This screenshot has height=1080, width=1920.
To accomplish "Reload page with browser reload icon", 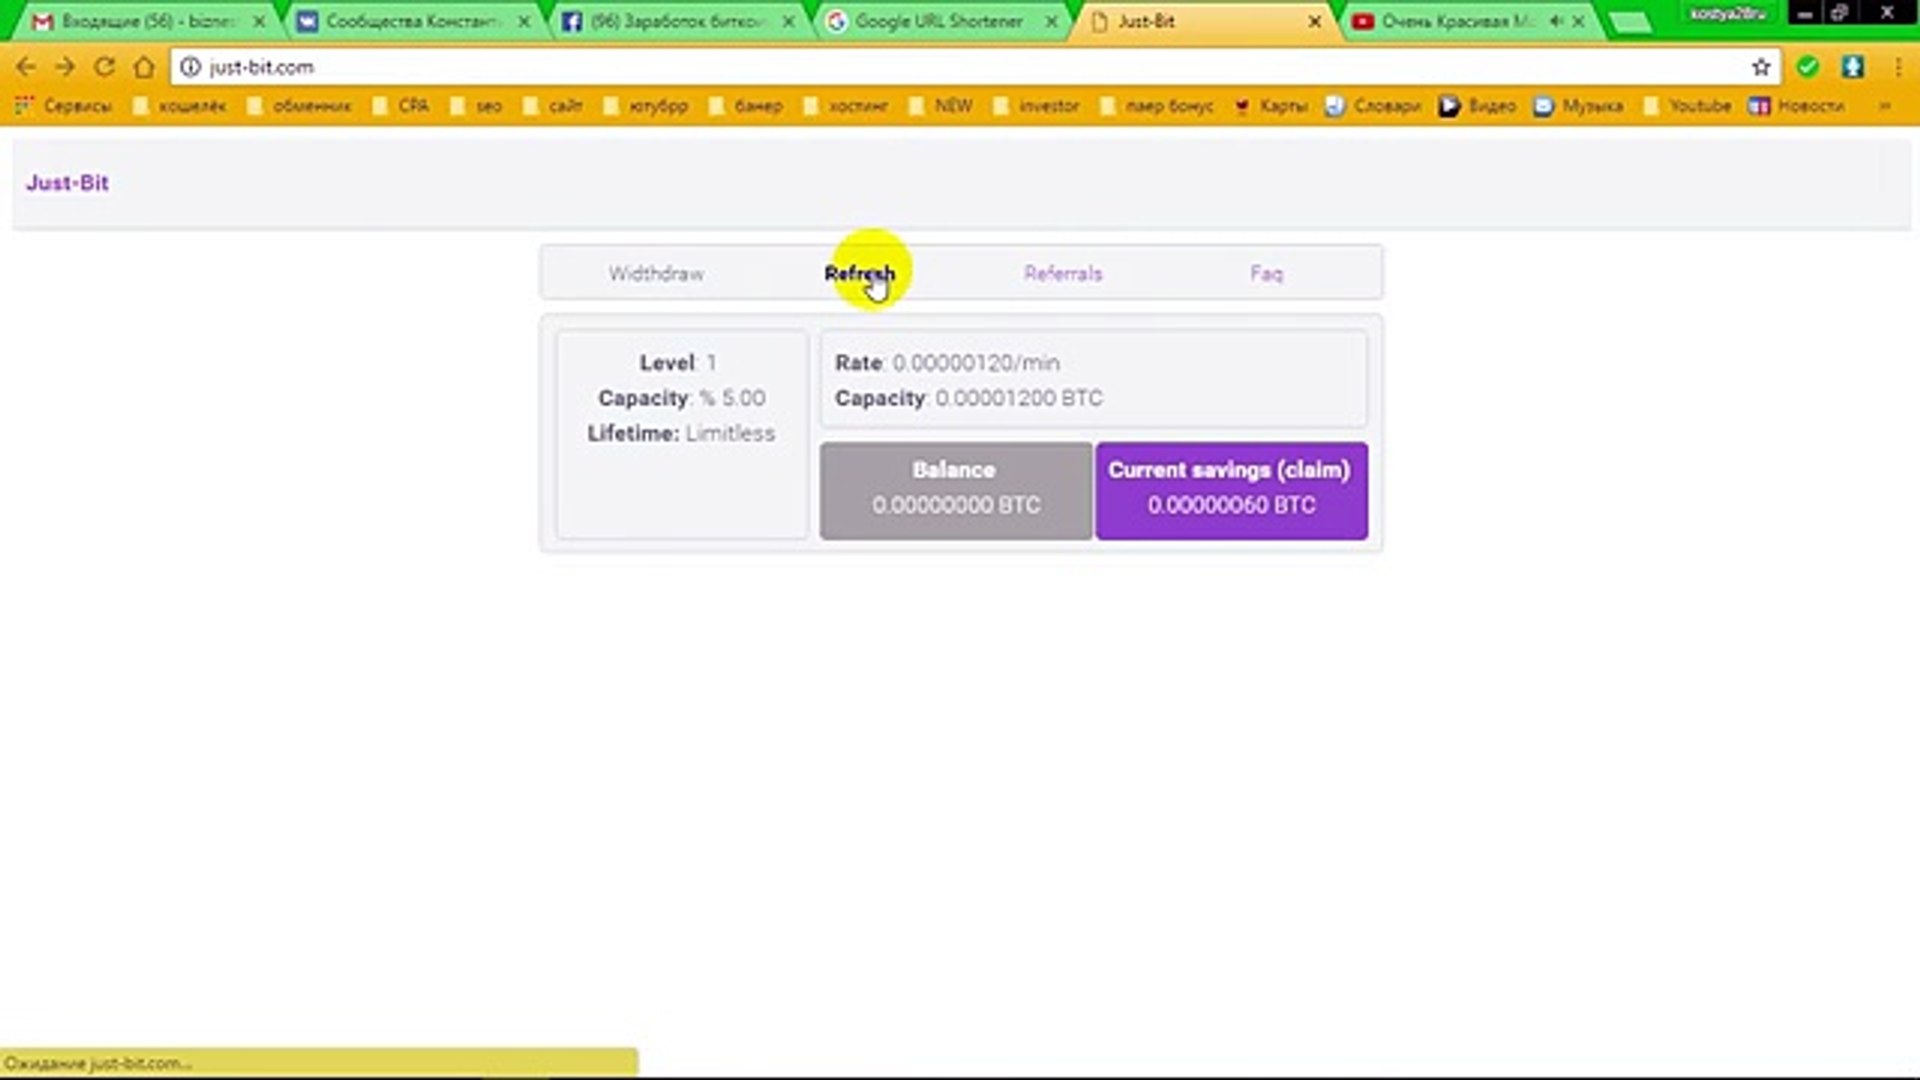I will (104, 67).
